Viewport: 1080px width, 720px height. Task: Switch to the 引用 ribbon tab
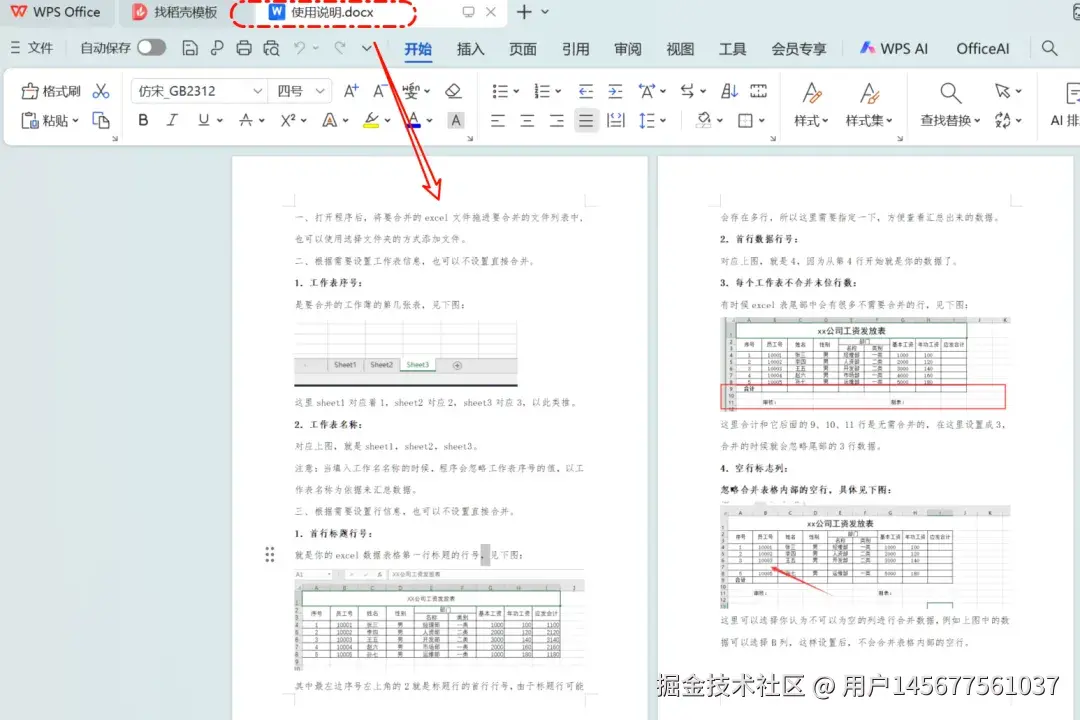pos(575,49)
